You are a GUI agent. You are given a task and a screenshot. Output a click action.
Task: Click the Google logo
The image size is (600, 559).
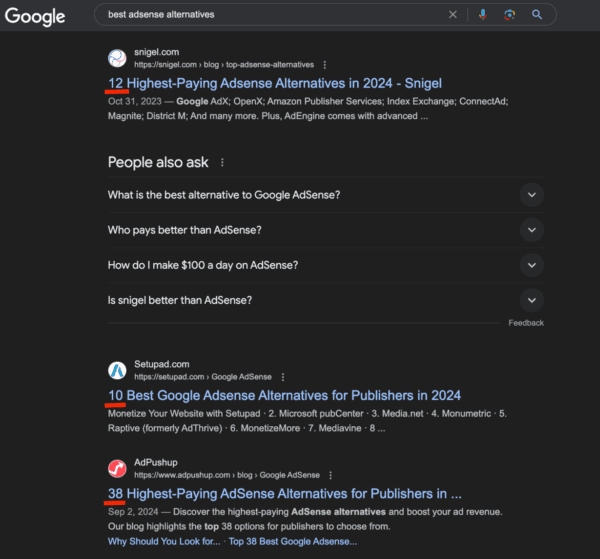(35, 16)
